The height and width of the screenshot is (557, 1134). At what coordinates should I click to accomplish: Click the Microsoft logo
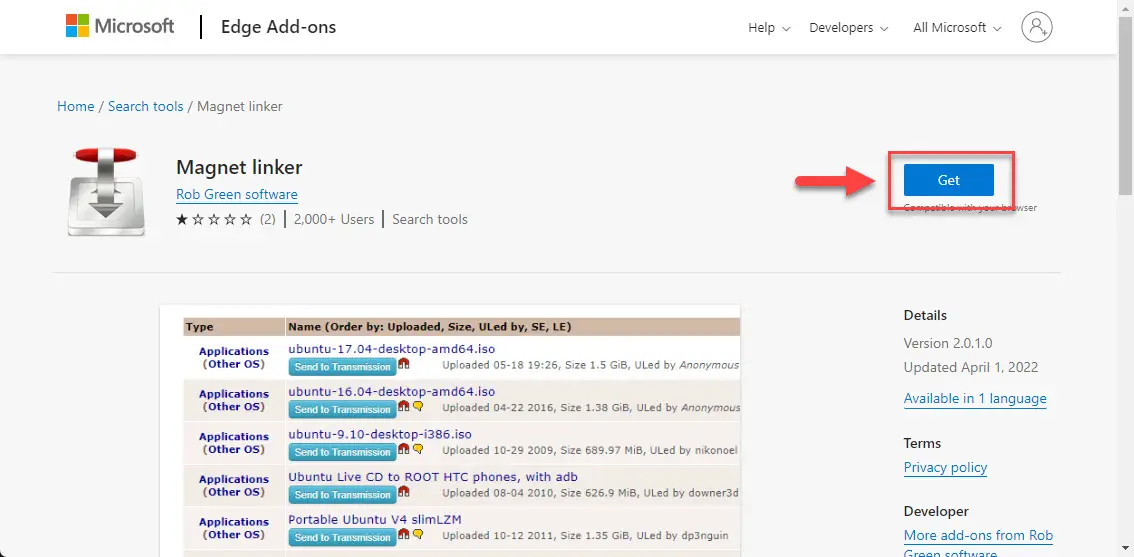[x=120, y=27]
